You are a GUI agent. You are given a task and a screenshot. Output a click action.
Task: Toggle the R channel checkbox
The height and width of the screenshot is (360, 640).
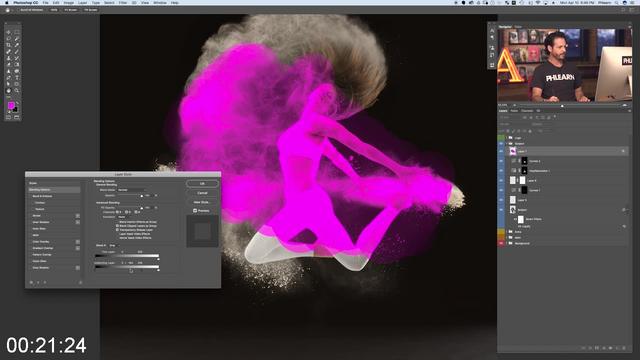(117, 212)
